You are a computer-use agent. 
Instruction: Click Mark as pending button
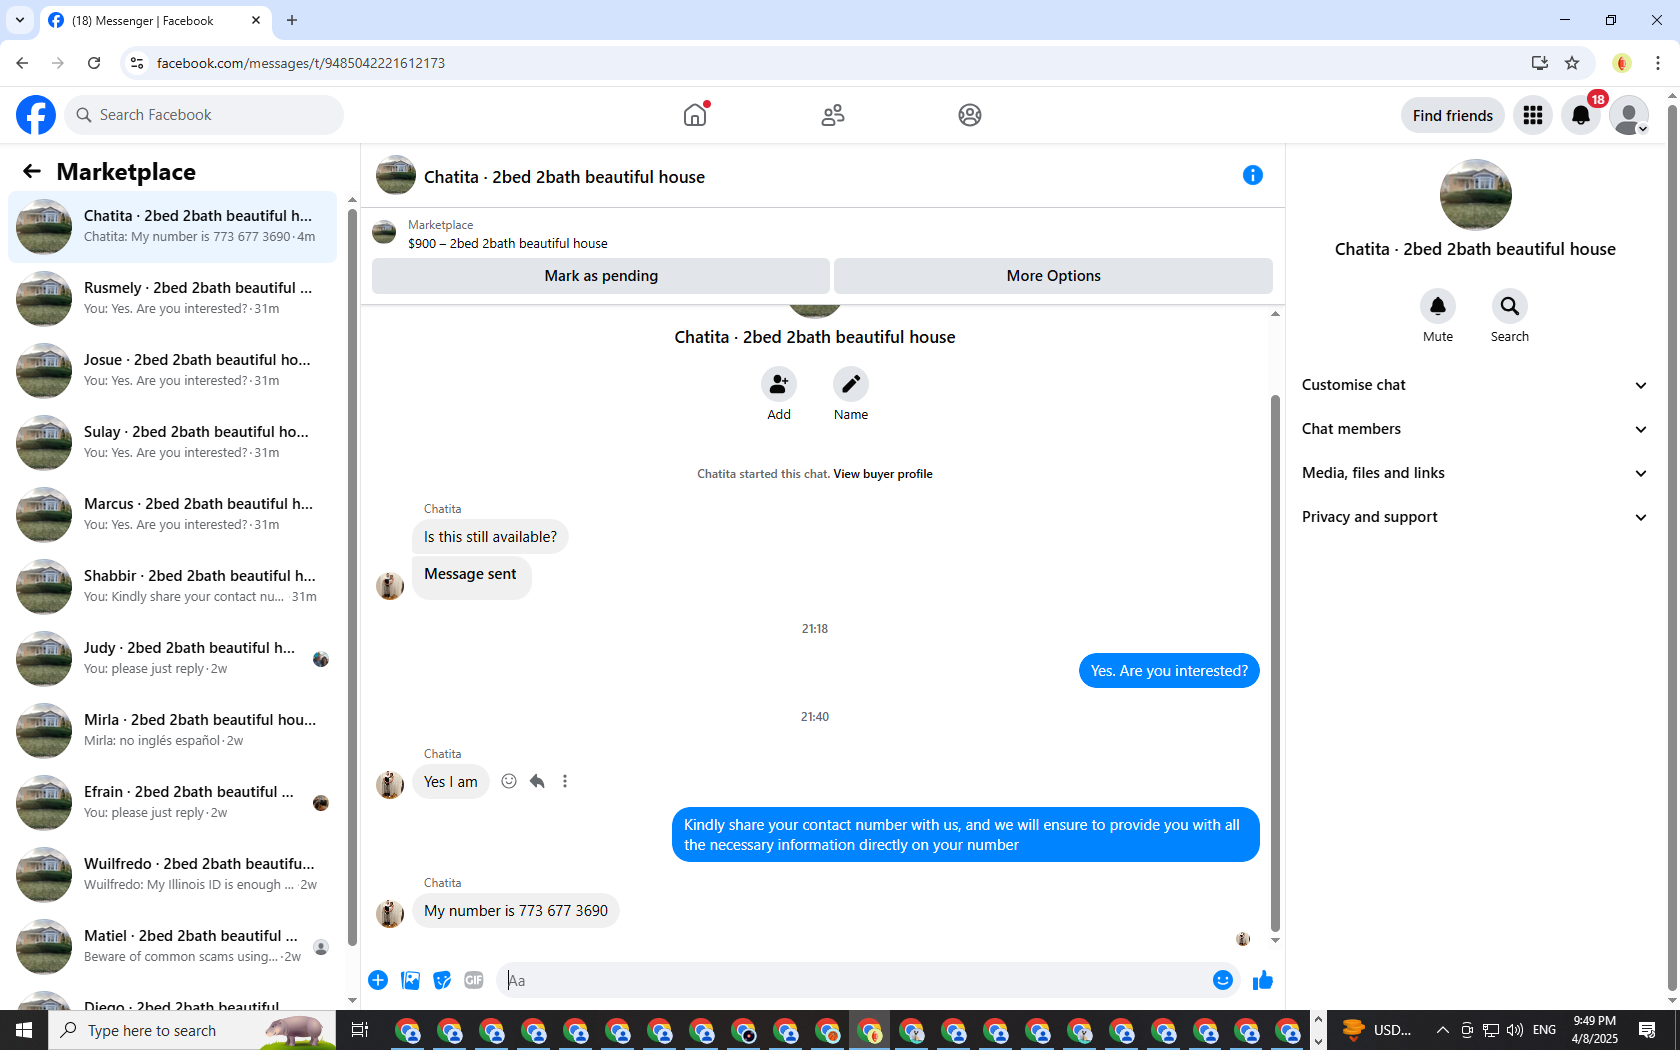[x=601, y=276]
